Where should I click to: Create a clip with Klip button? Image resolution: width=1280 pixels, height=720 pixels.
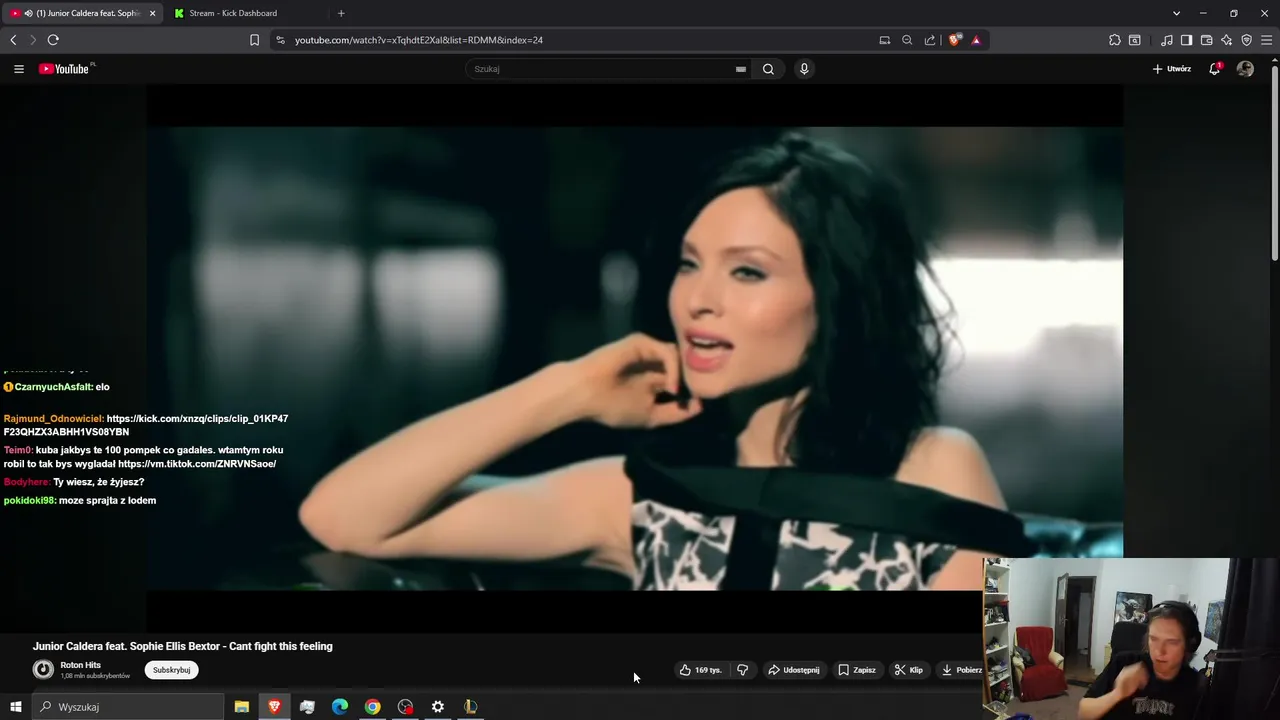click(909, 670)
